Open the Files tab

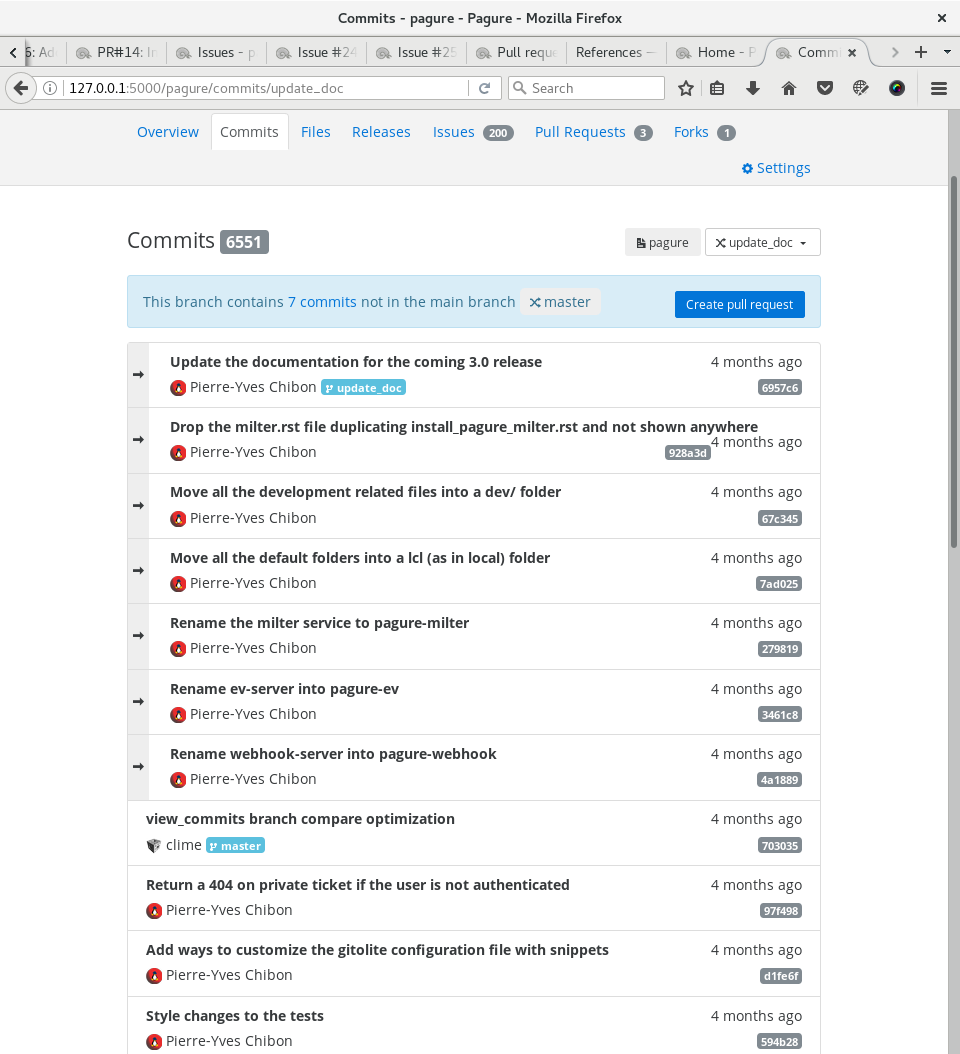(315, 132)
